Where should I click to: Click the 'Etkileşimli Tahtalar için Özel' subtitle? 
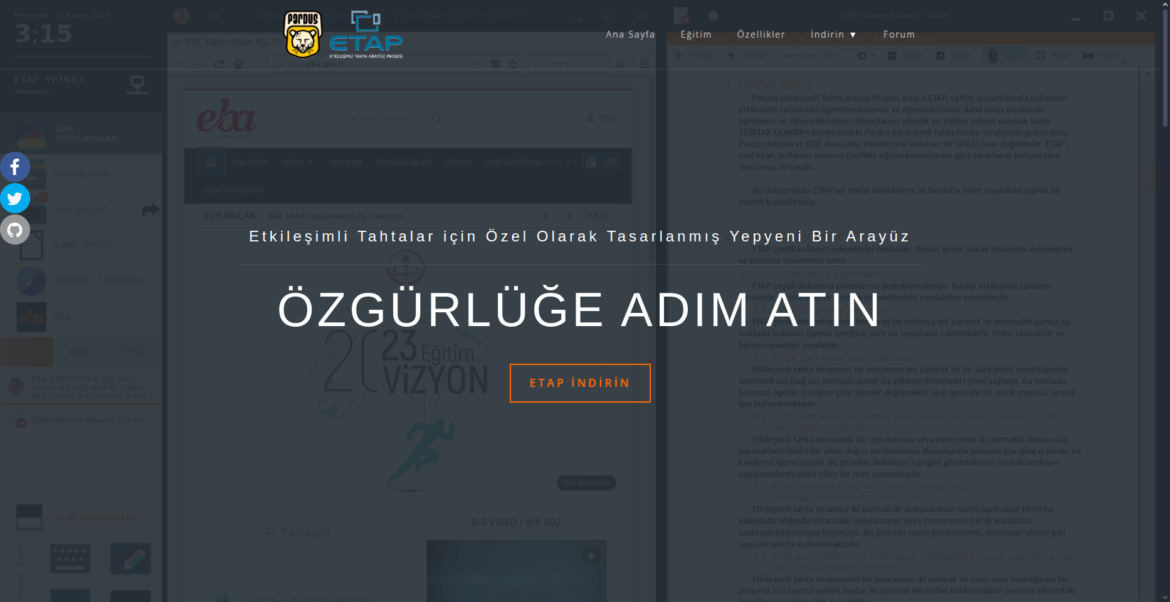coord(579,236)
